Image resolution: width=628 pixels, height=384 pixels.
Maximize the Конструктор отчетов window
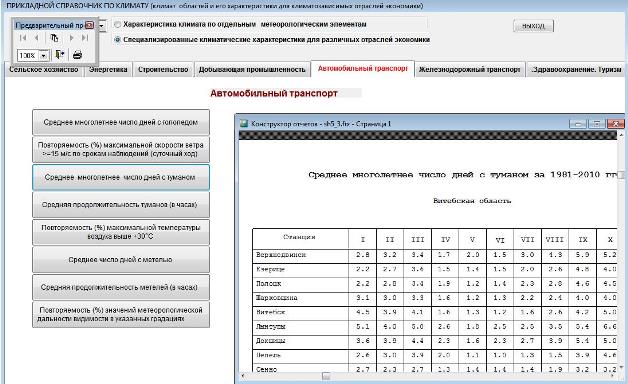[596, 124]
